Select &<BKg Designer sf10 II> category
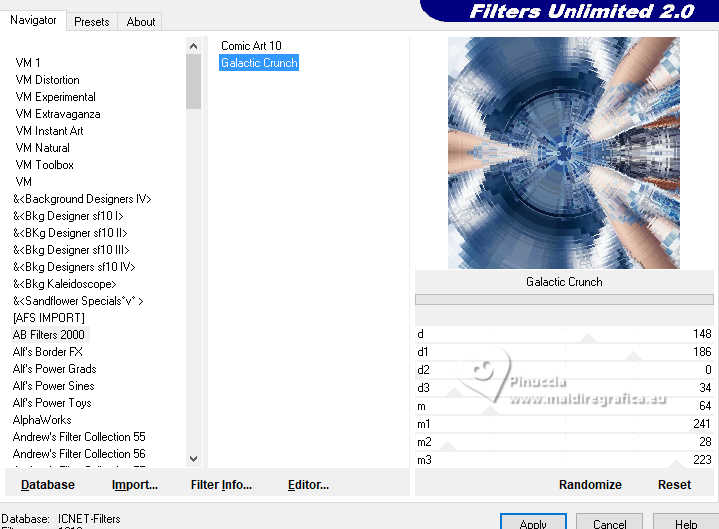The width and height of the screenshot is (719, 529). 70,232
